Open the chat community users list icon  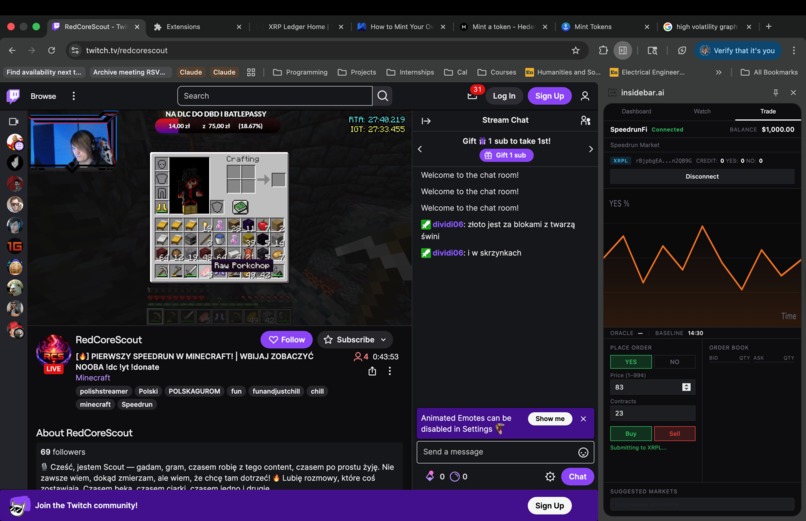[585, 120]
